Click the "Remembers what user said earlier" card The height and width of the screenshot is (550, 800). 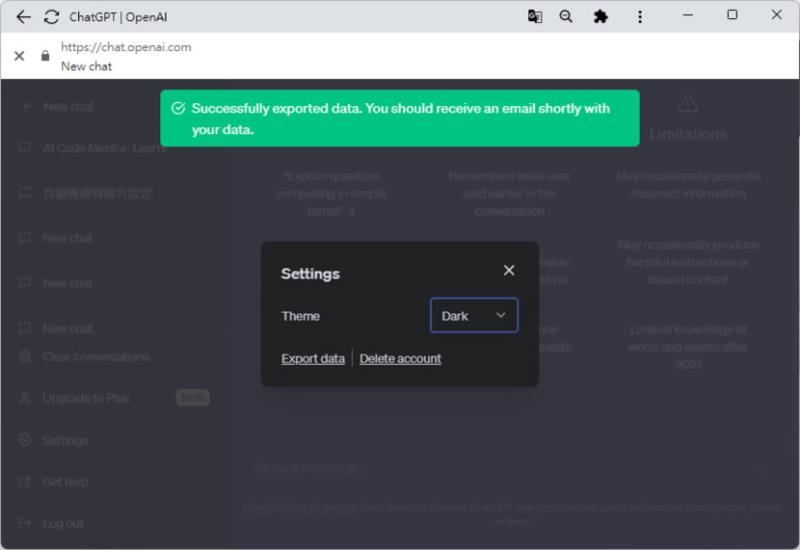click(509, 193)
